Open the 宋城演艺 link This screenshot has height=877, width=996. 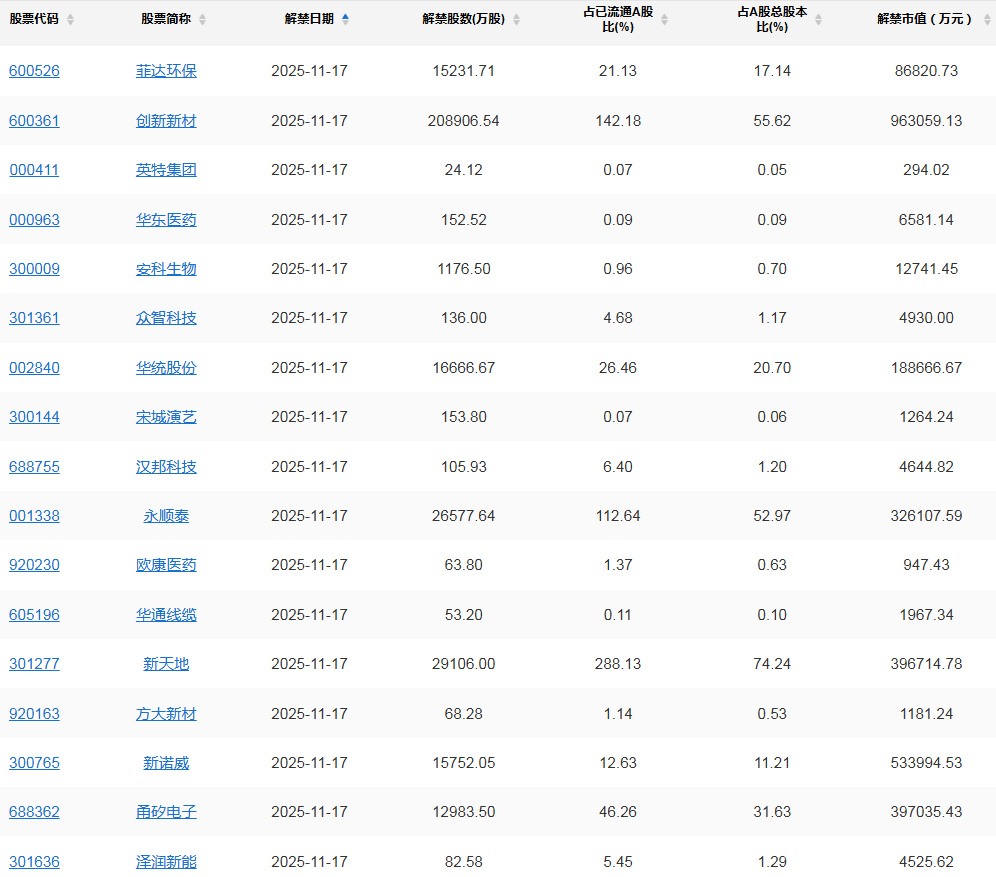click(x=166, y=417)
